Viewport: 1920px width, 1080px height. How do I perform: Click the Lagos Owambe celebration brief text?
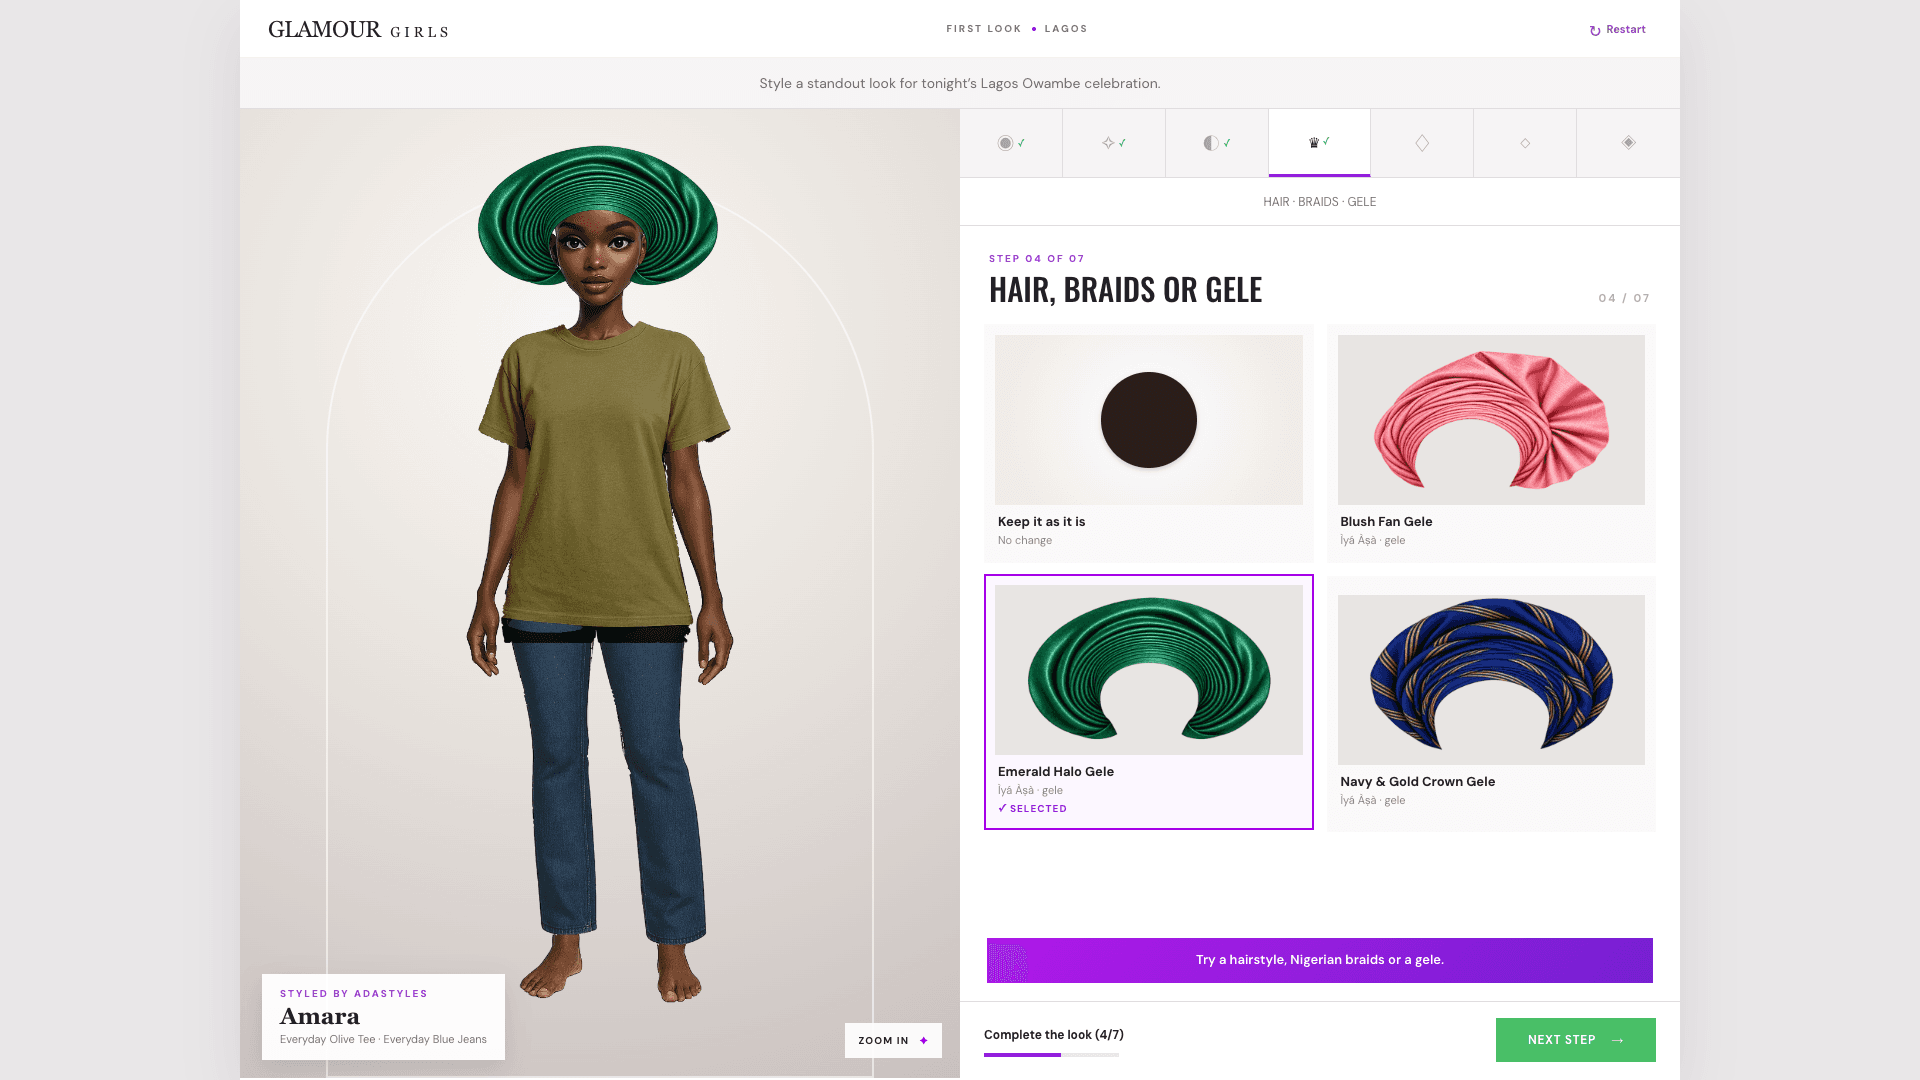960,83
